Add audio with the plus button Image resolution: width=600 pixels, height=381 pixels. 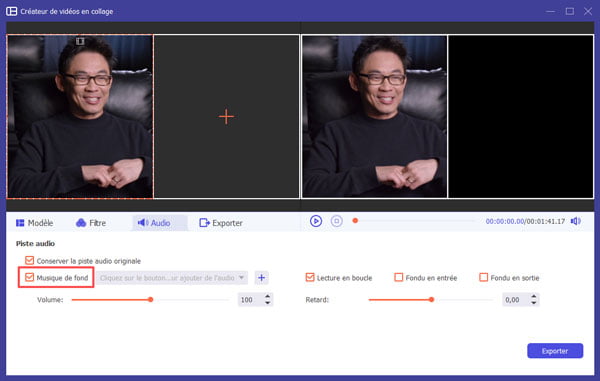[x=261, y=278]
